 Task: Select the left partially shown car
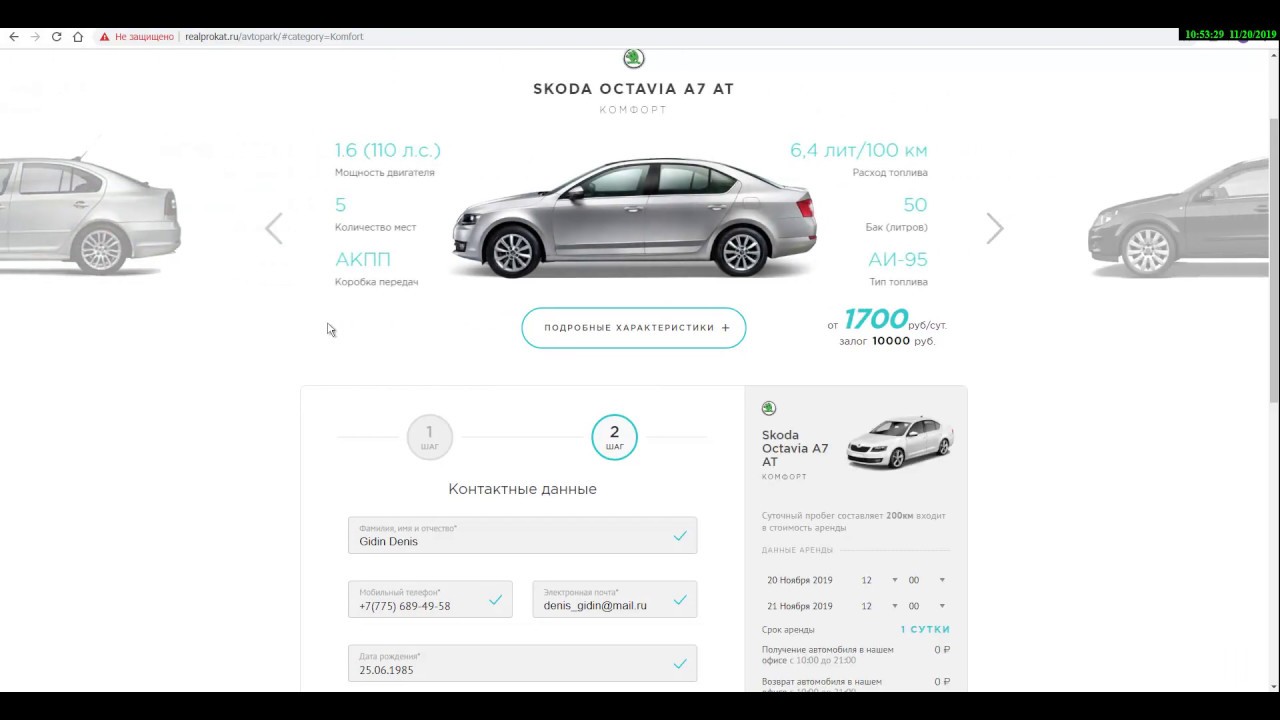click(x=90, y=214)
